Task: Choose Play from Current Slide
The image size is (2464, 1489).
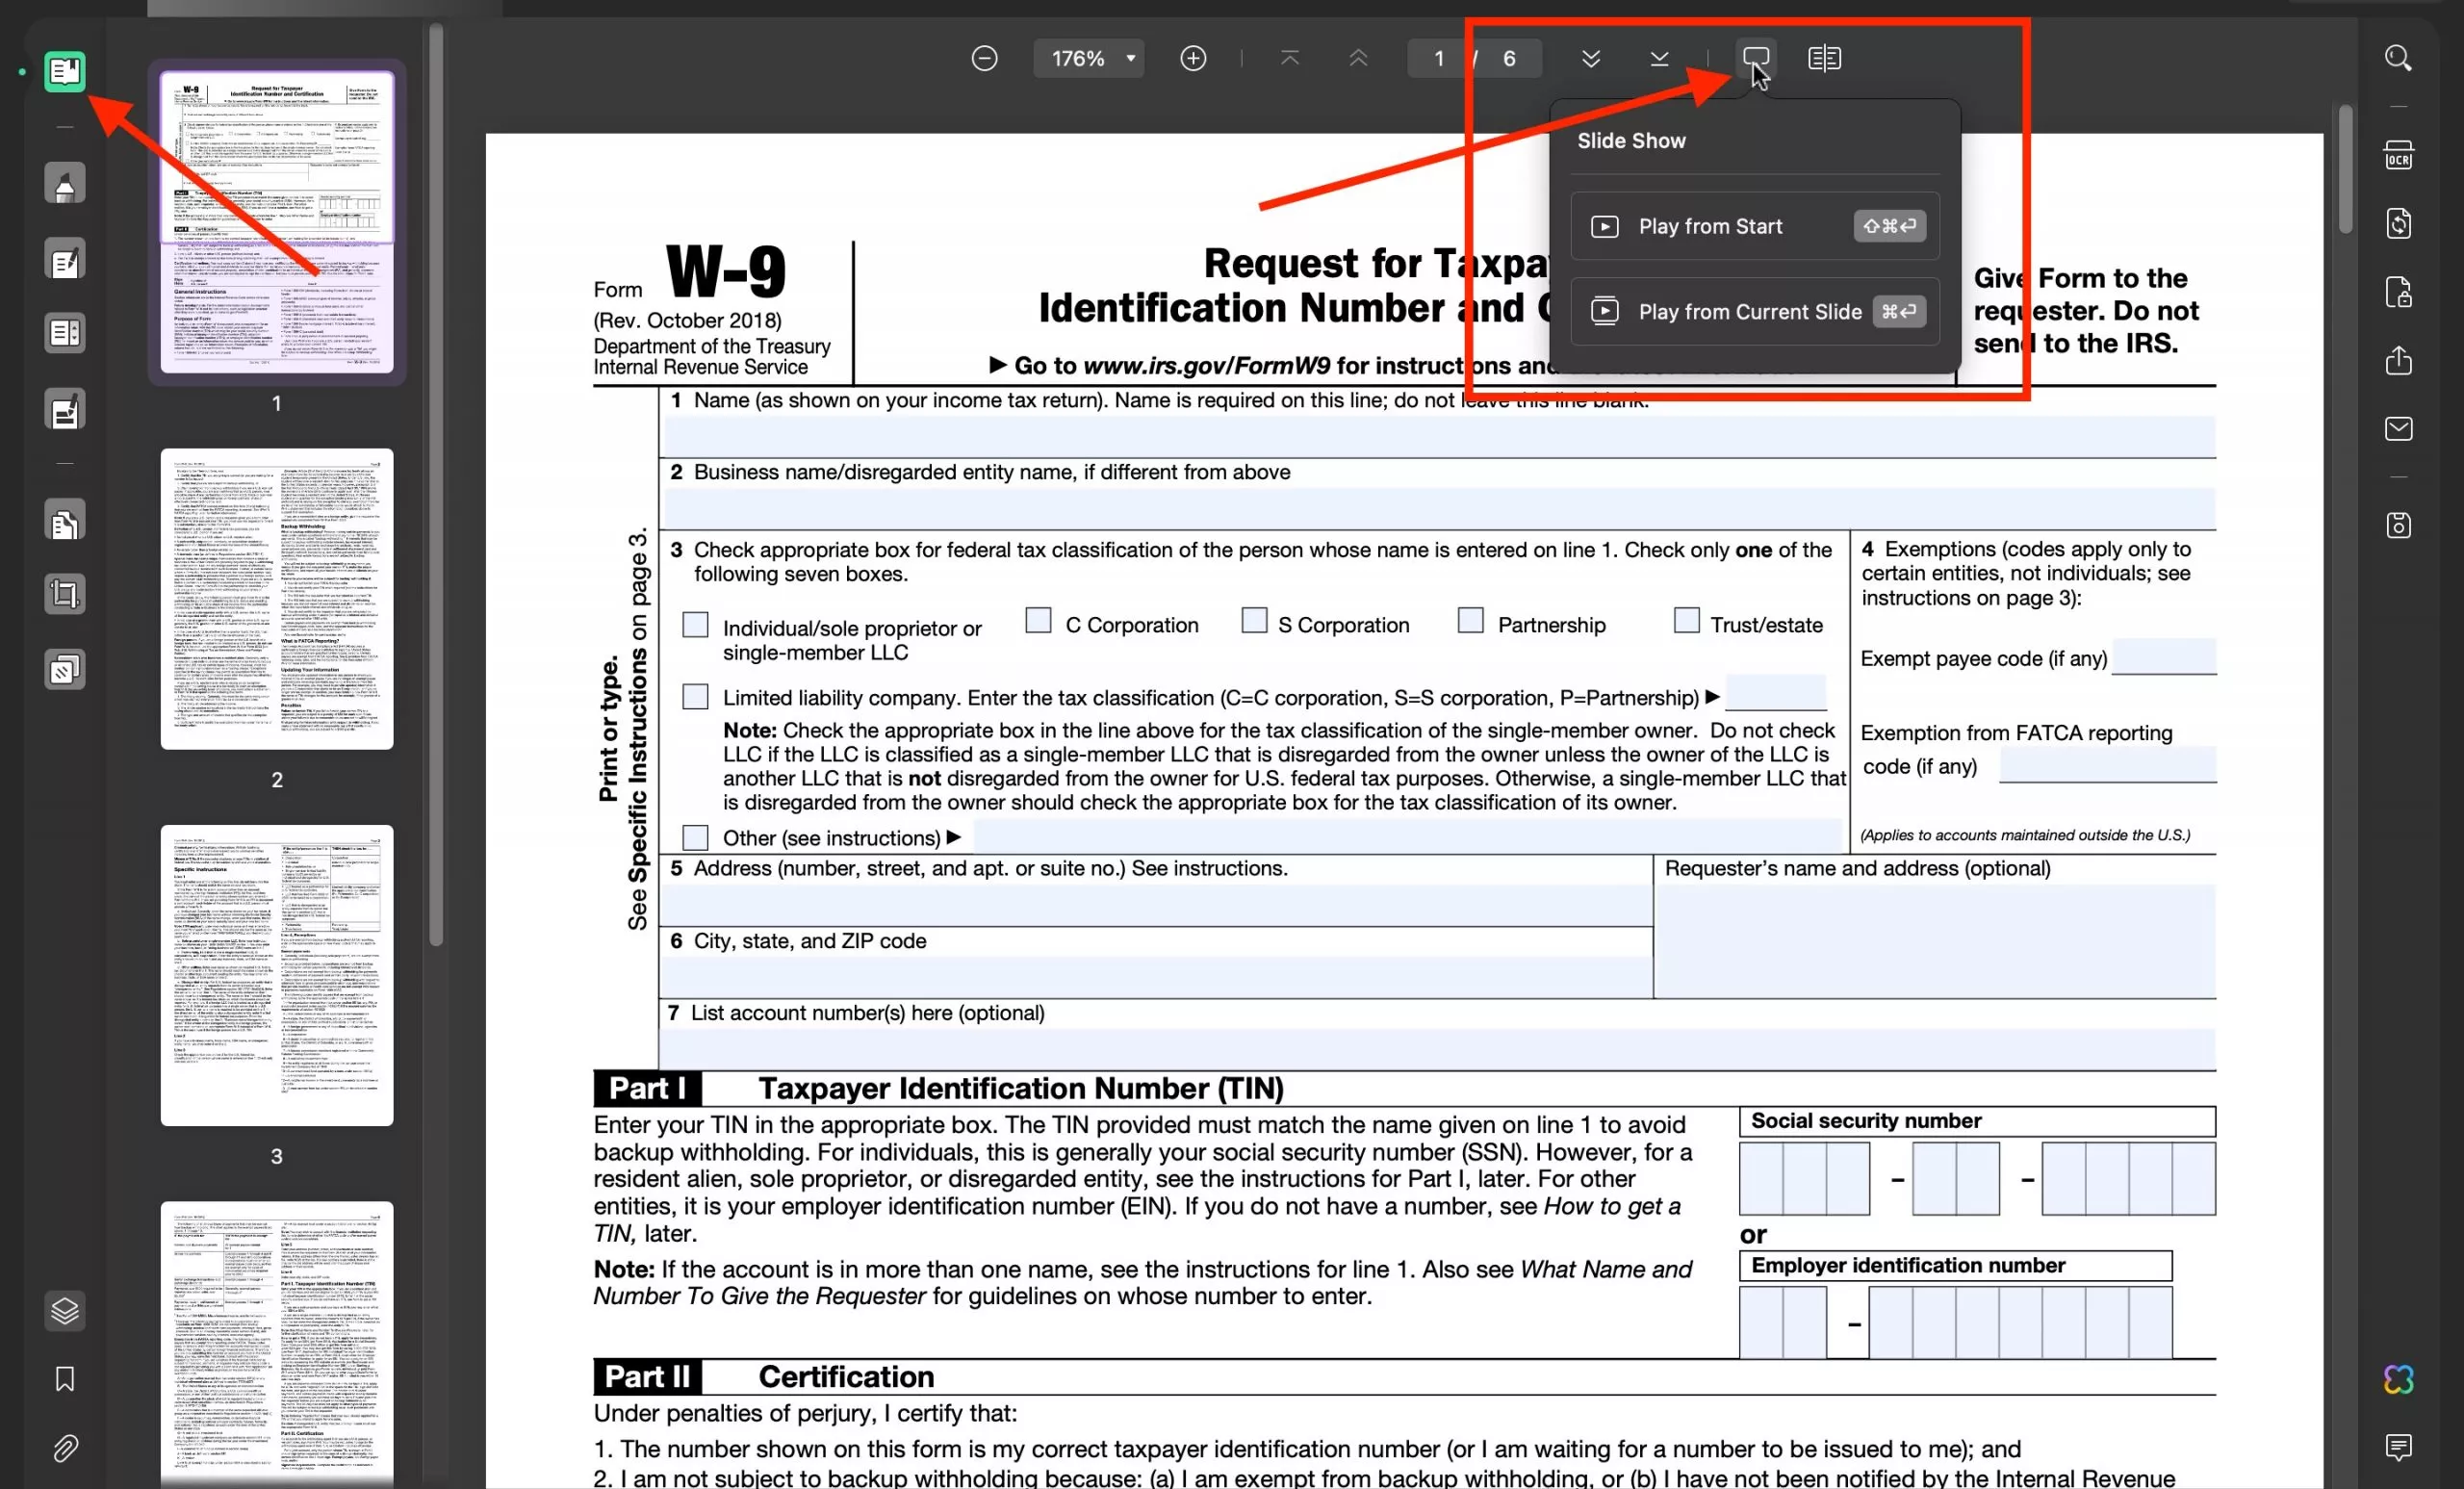Action: 1755,311
